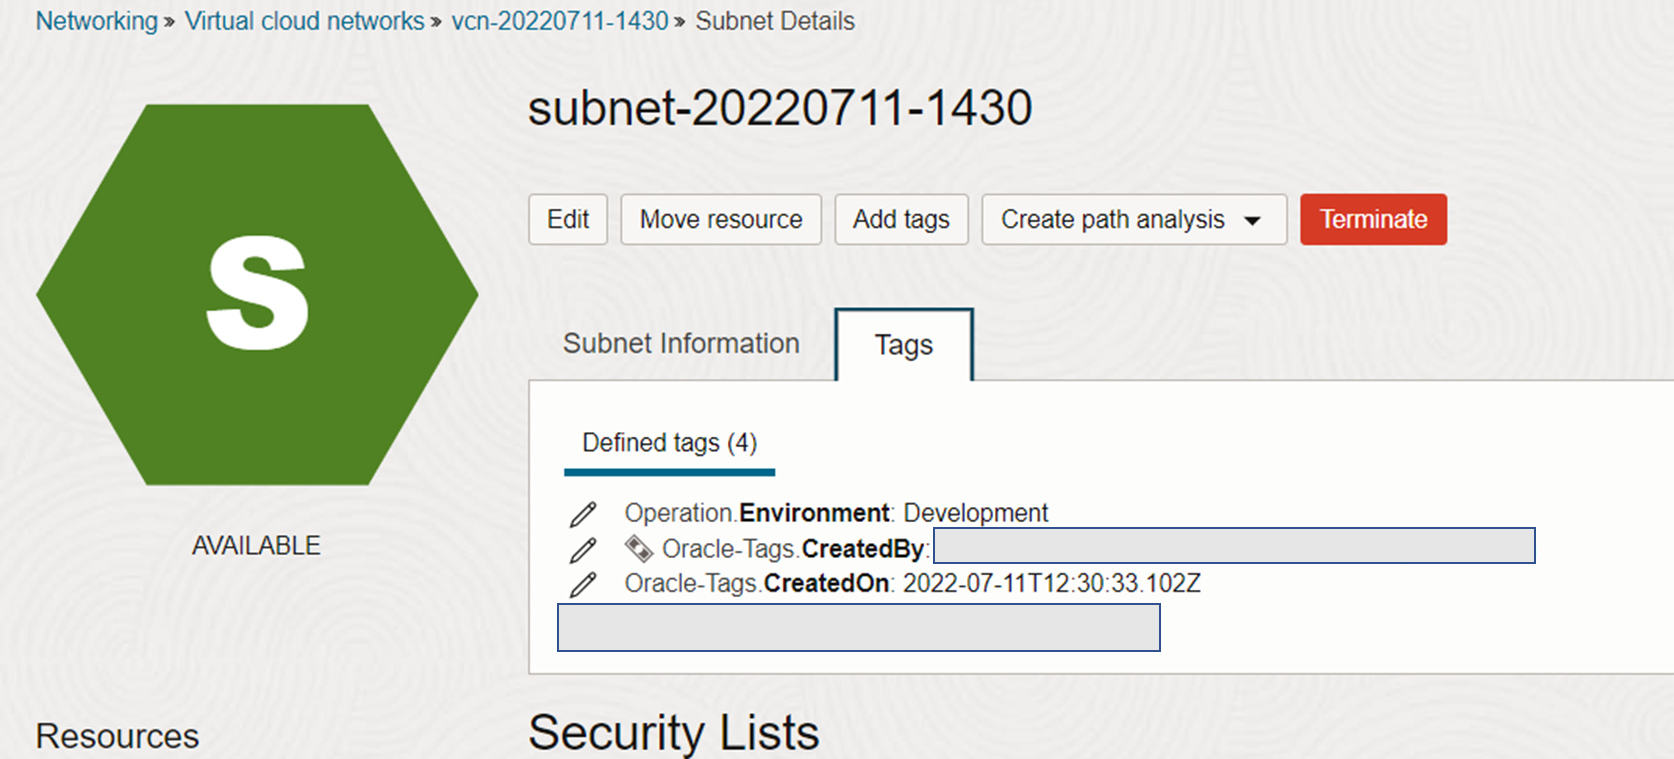Image resolution: width=1674 pixels, height=759 pixels.
Task: Click the Security Lists heading
Action: pos(674,732)
